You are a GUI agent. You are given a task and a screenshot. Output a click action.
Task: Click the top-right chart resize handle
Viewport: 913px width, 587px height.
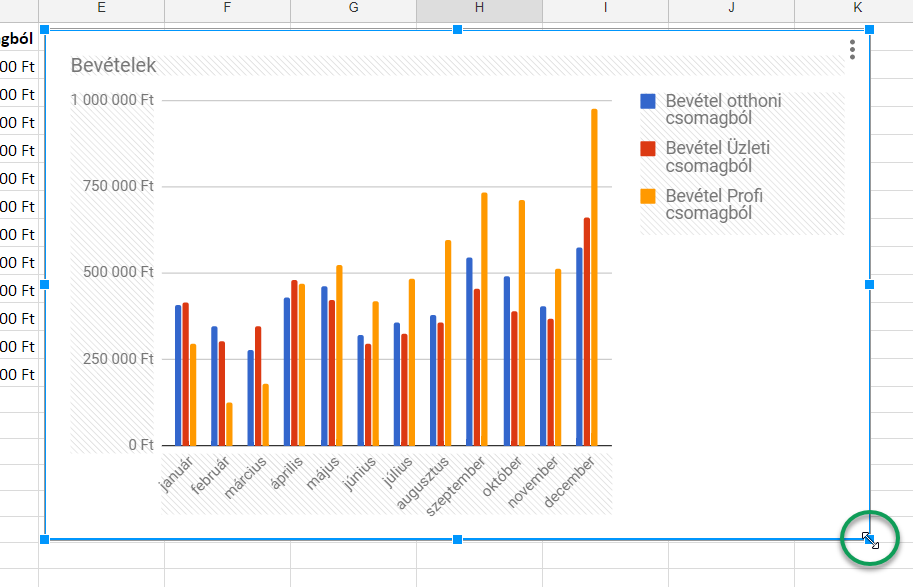(x=869, y=30)
